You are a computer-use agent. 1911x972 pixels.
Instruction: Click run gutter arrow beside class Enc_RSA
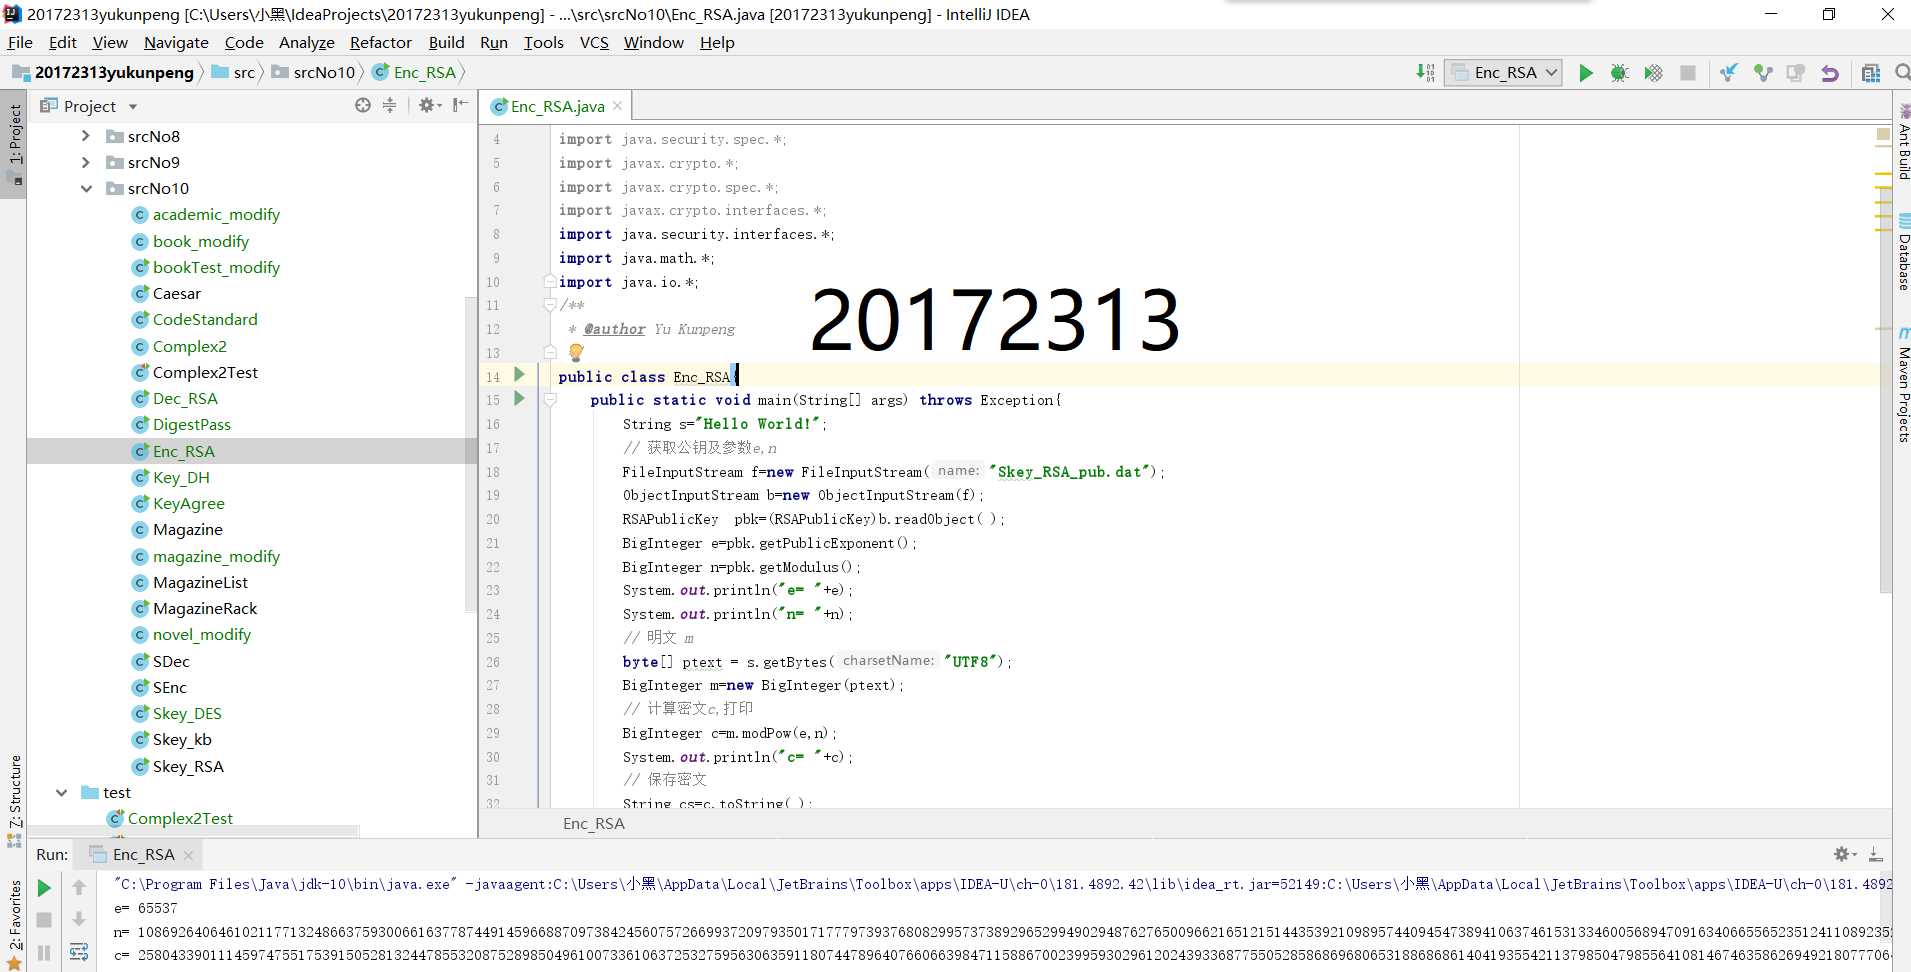pos(519,375)
